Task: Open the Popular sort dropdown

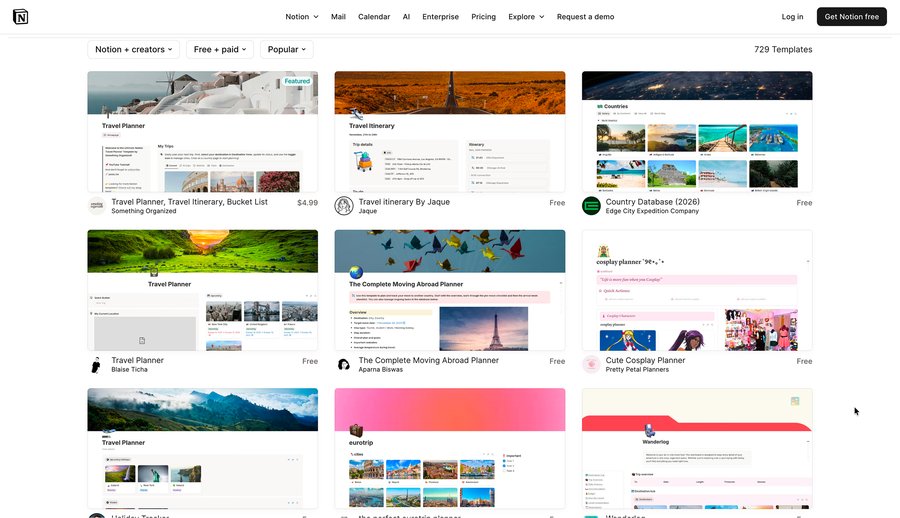Action: (287, 49)
